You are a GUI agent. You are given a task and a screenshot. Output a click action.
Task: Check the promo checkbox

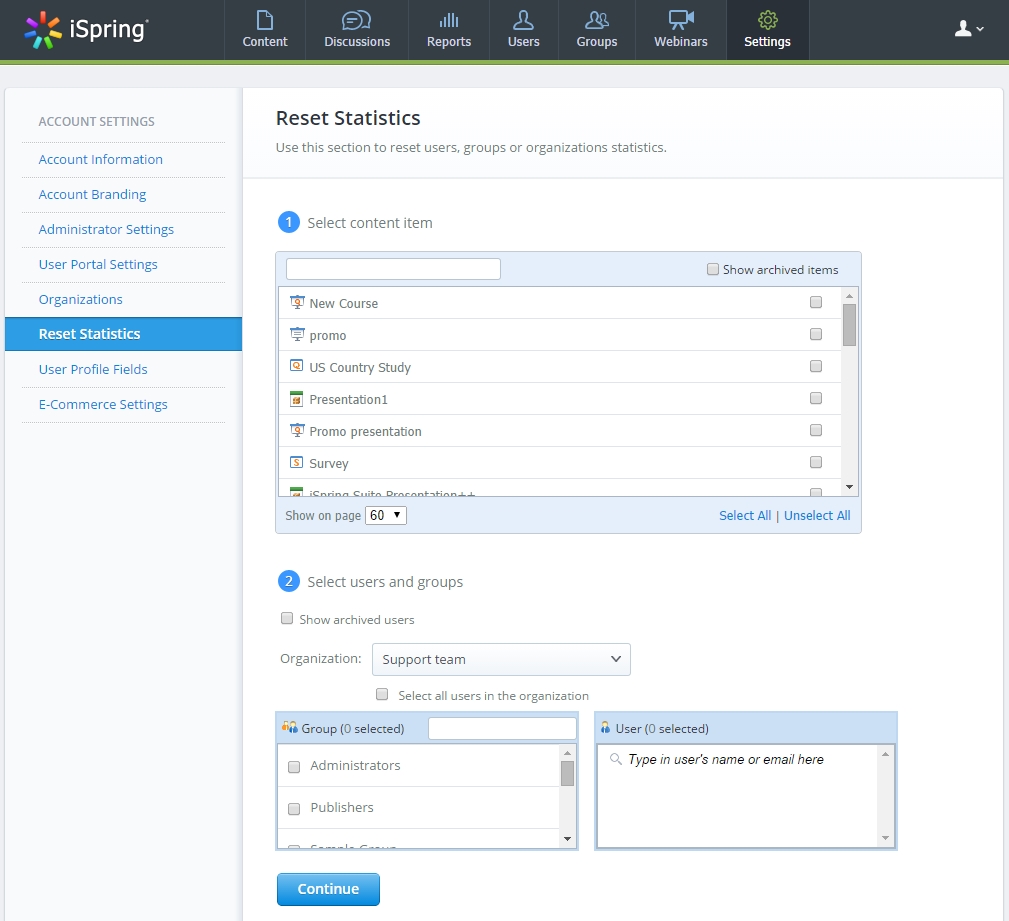pos(815,334)
